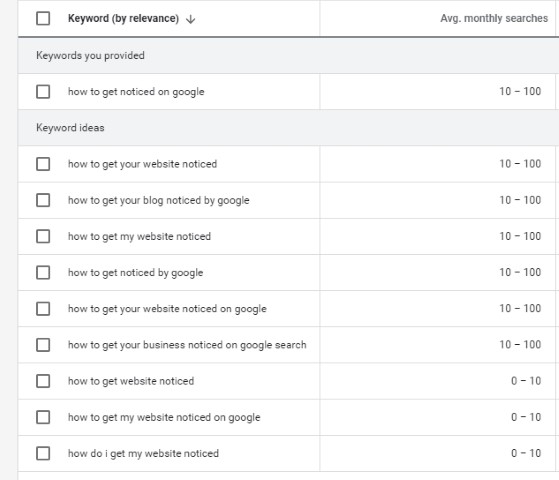Click 'how to get your business noticed on google search'
This screenshot has height=480, width=559.
(x=187, y=345)
